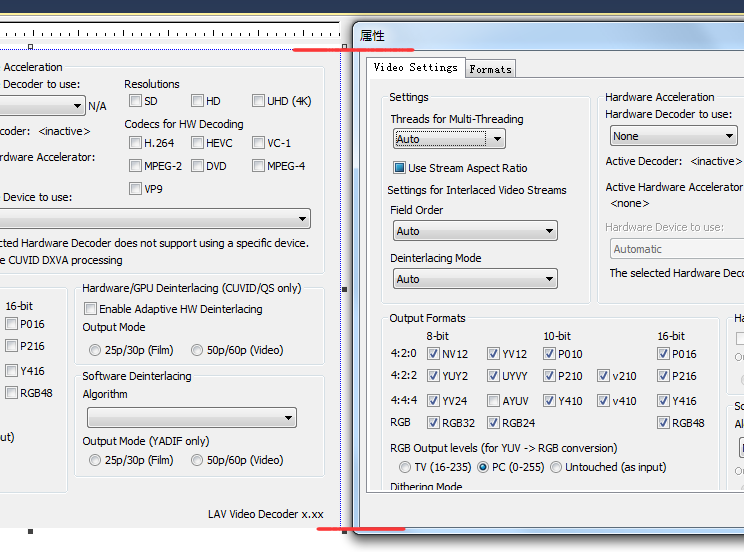Open the Field Order dropdown
Viewport: 744px width, 552px height.
pos(475,231)
